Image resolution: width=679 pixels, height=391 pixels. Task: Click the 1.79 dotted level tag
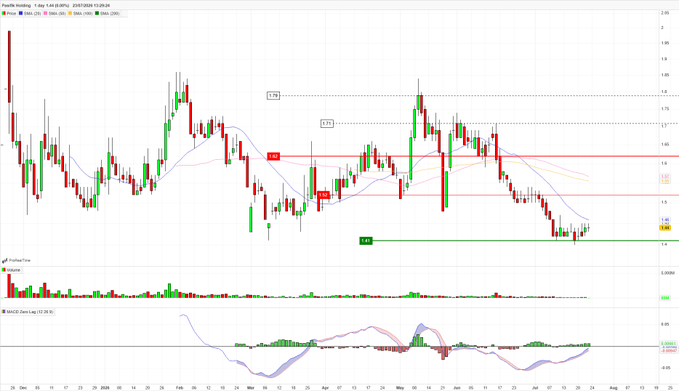tap(273, 95)
